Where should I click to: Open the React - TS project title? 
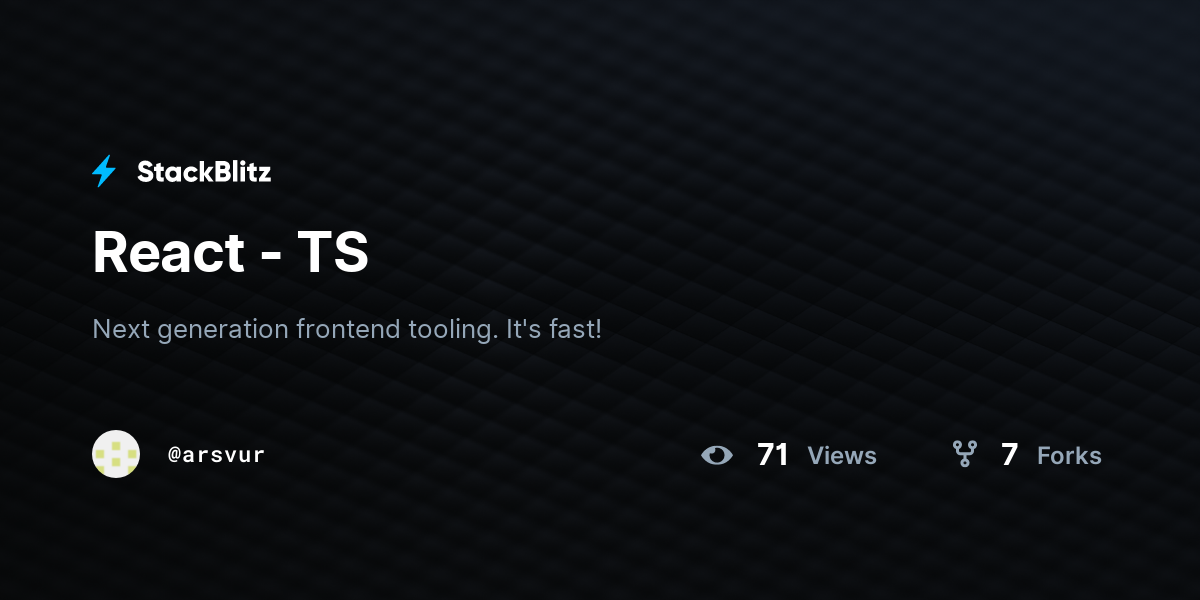coord(231,252)
